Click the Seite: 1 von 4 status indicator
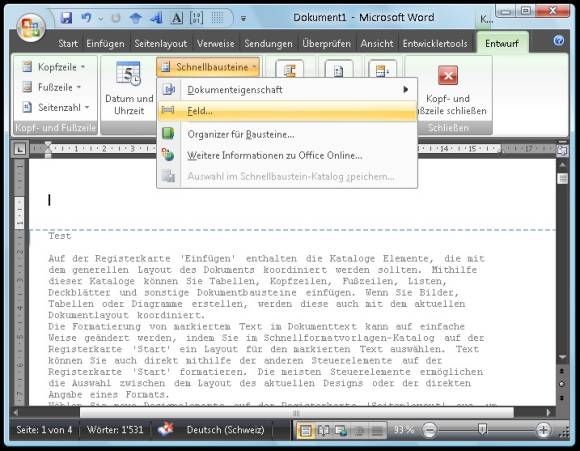This screenshot has height=451, width=580. click(44, 430)
